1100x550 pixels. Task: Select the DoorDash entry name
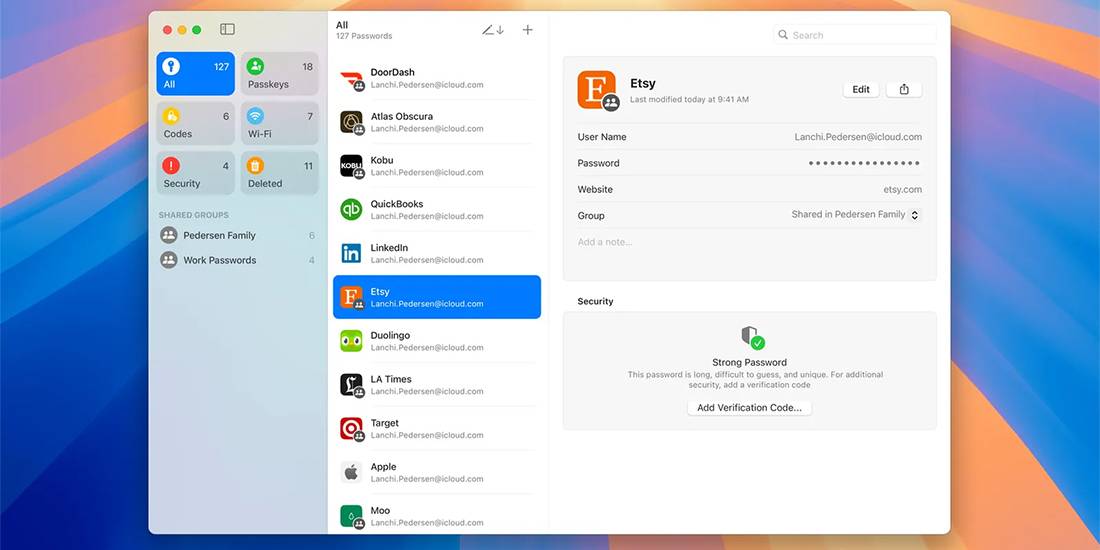point(392,72)
